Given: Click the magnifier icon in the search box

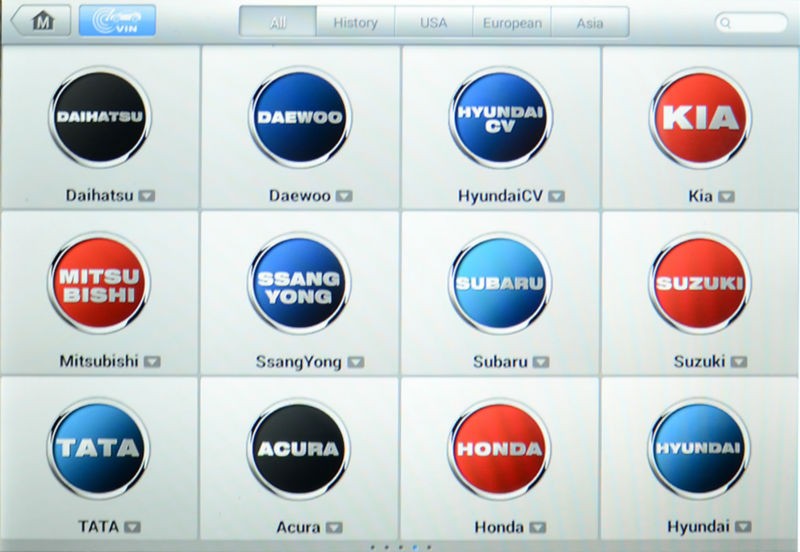Looking at the screenshot, I should (726, 23).
